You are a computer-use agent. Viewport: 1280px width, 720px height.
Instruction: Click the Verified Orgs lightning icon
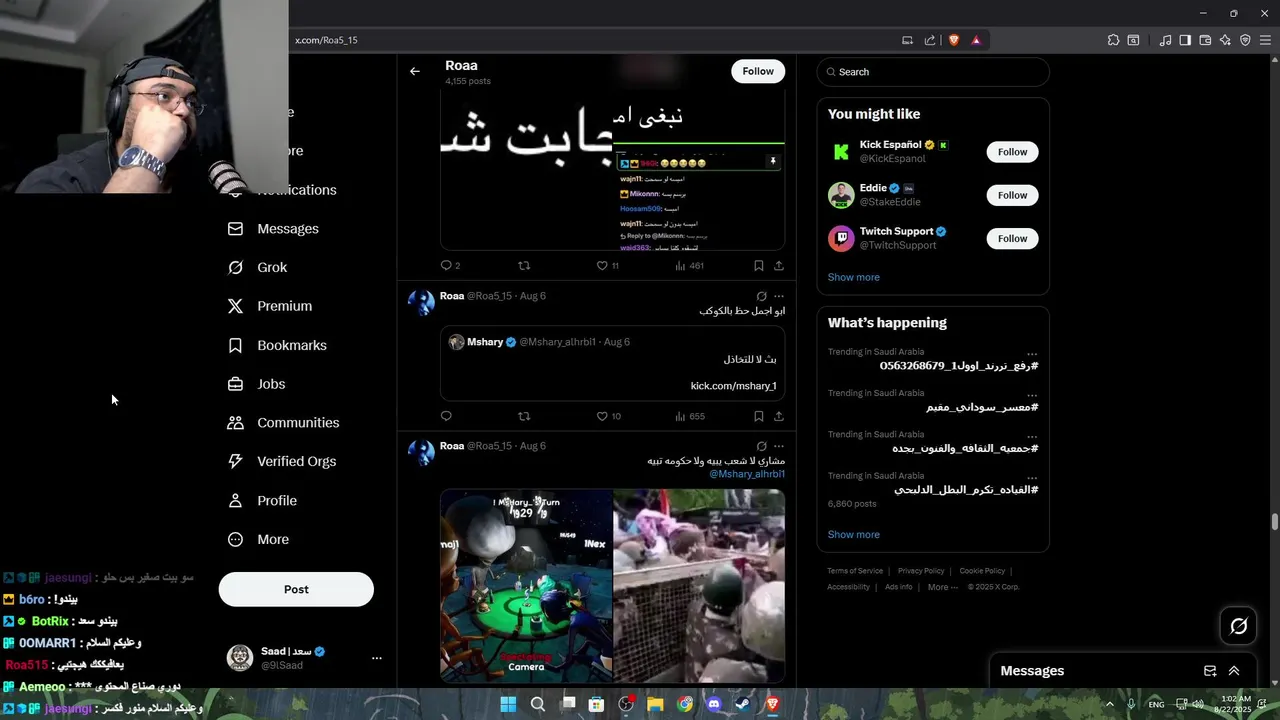pyautogui.click(x=235, y=461)
